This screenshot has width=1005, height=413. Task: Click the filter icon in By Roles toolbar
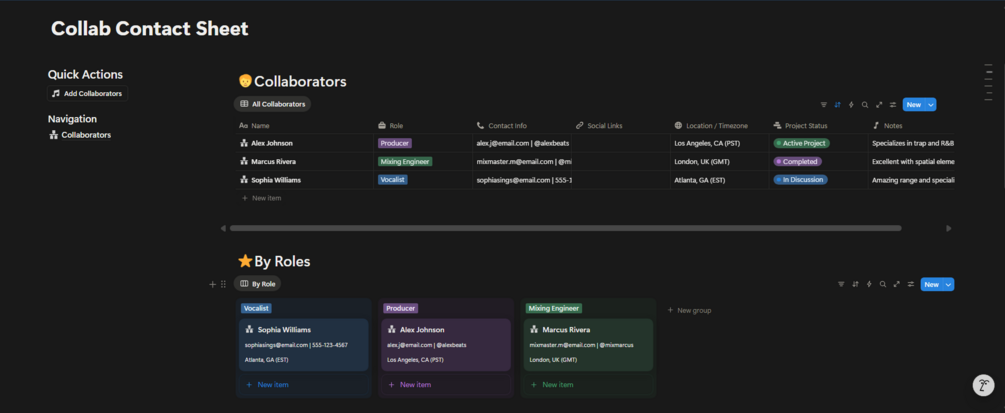click(x=841, y=284)
